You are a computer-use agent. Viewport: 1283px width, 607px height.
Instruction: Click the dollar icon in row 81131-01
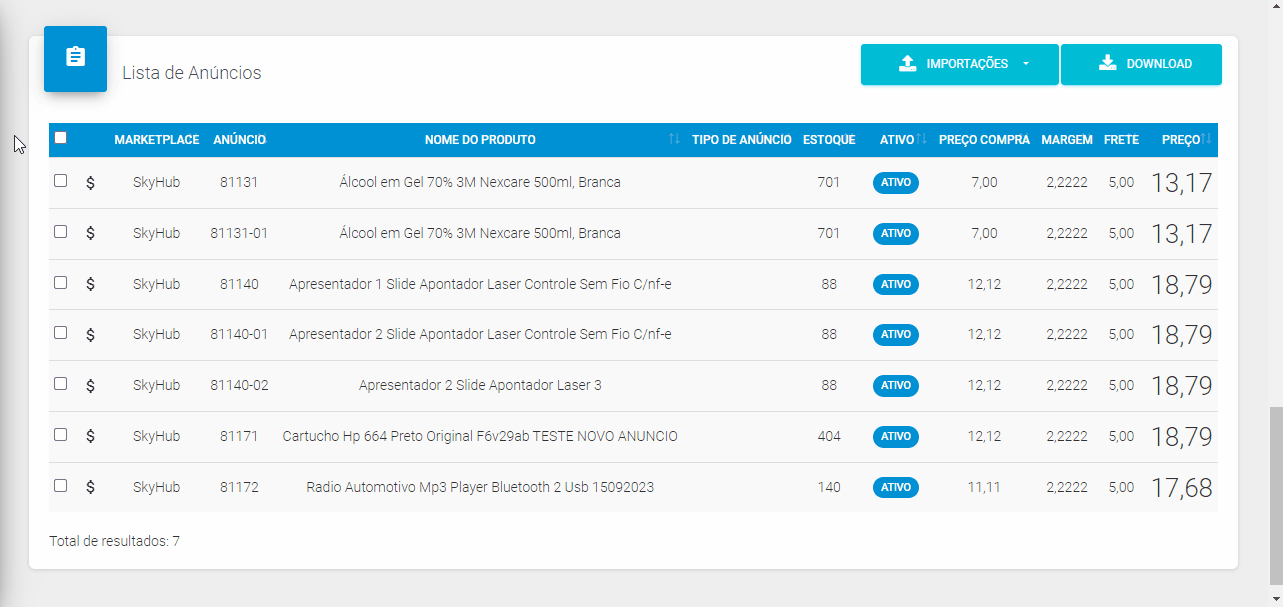click(90, 233)
